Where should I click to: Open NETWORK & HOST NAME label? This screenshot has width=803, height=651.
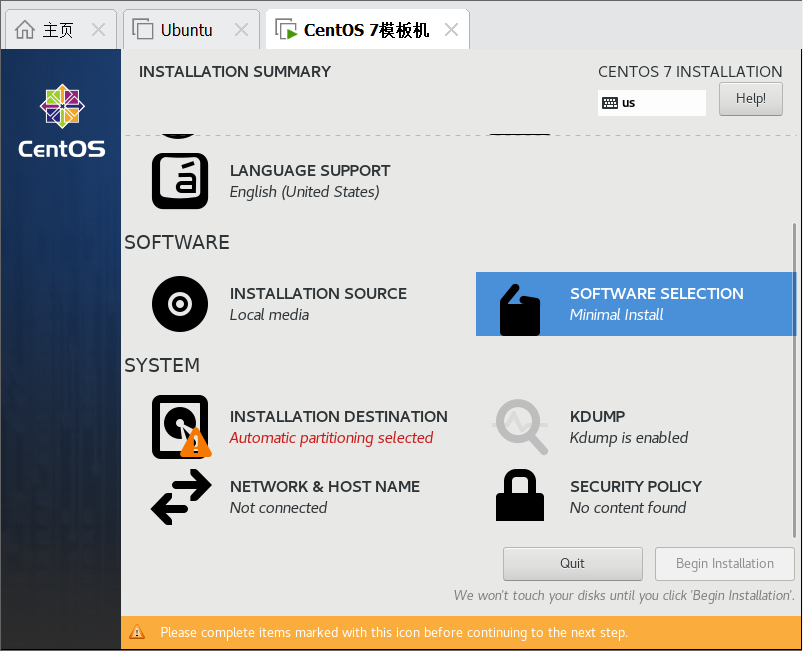coord(325,487)
